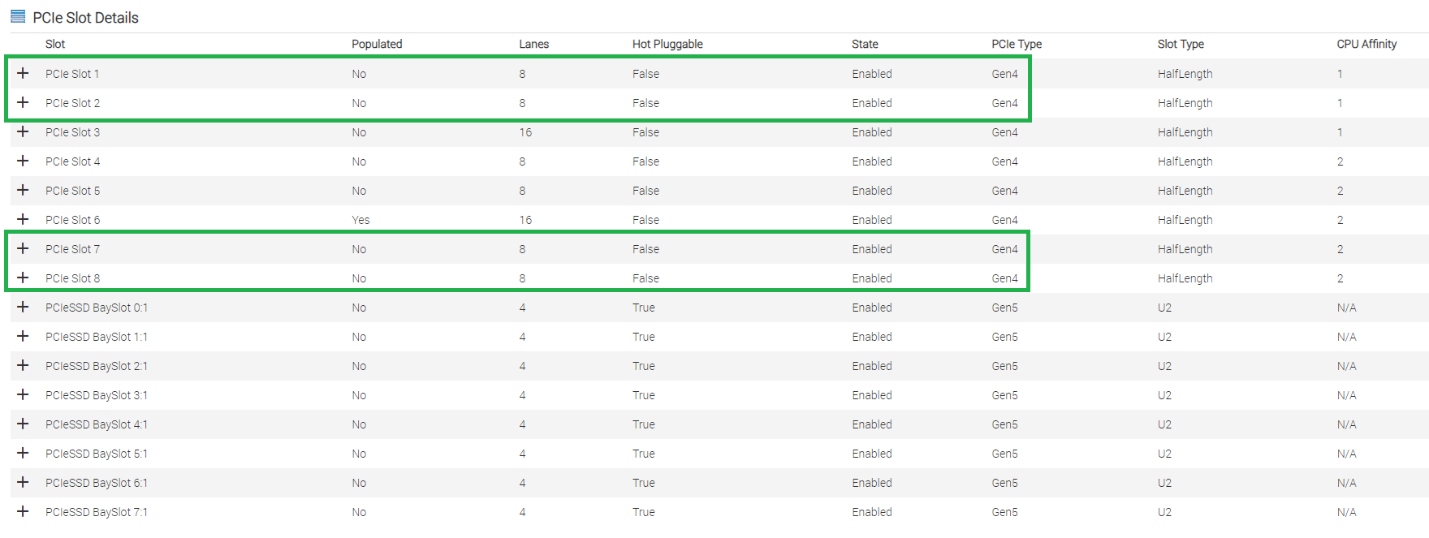Expand PCIe Slot 8 details
Viewport: 1429px width, 538px height.
pyautogui.click(x=23, y=278)
